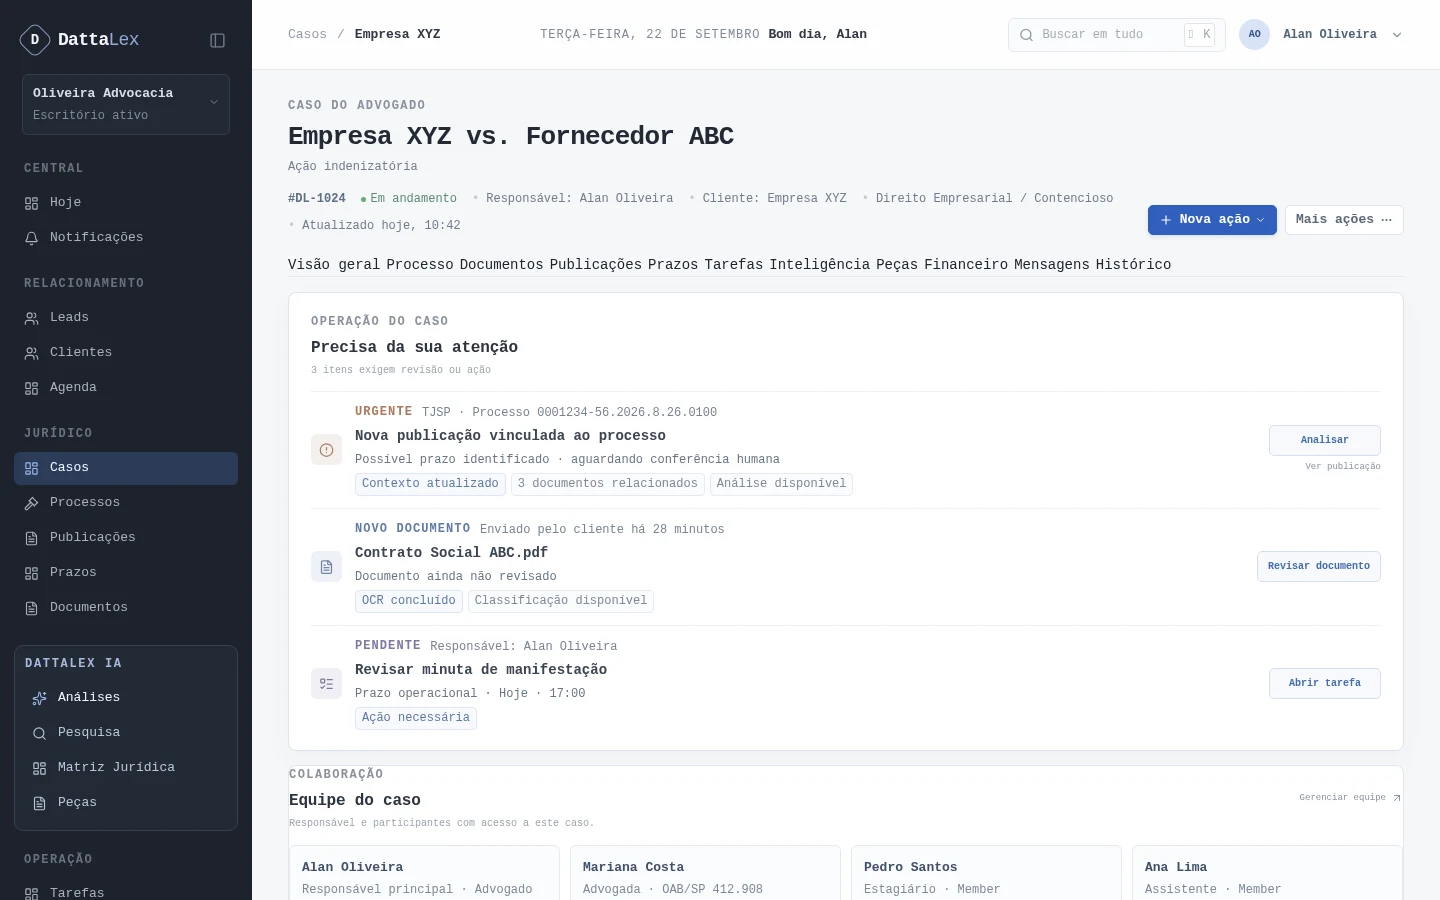
Task: Open Pedro Santos team card
Action: pyautogui.click(x=986, y=873)
